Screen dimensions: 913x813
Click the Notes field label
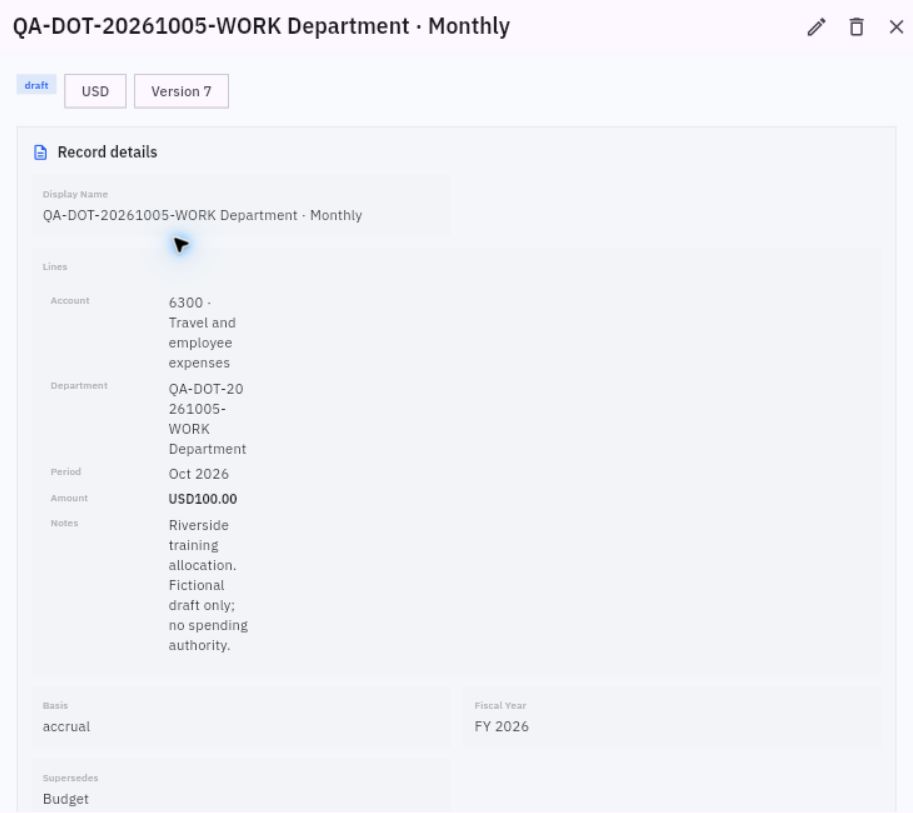click(x=64, y=523)
